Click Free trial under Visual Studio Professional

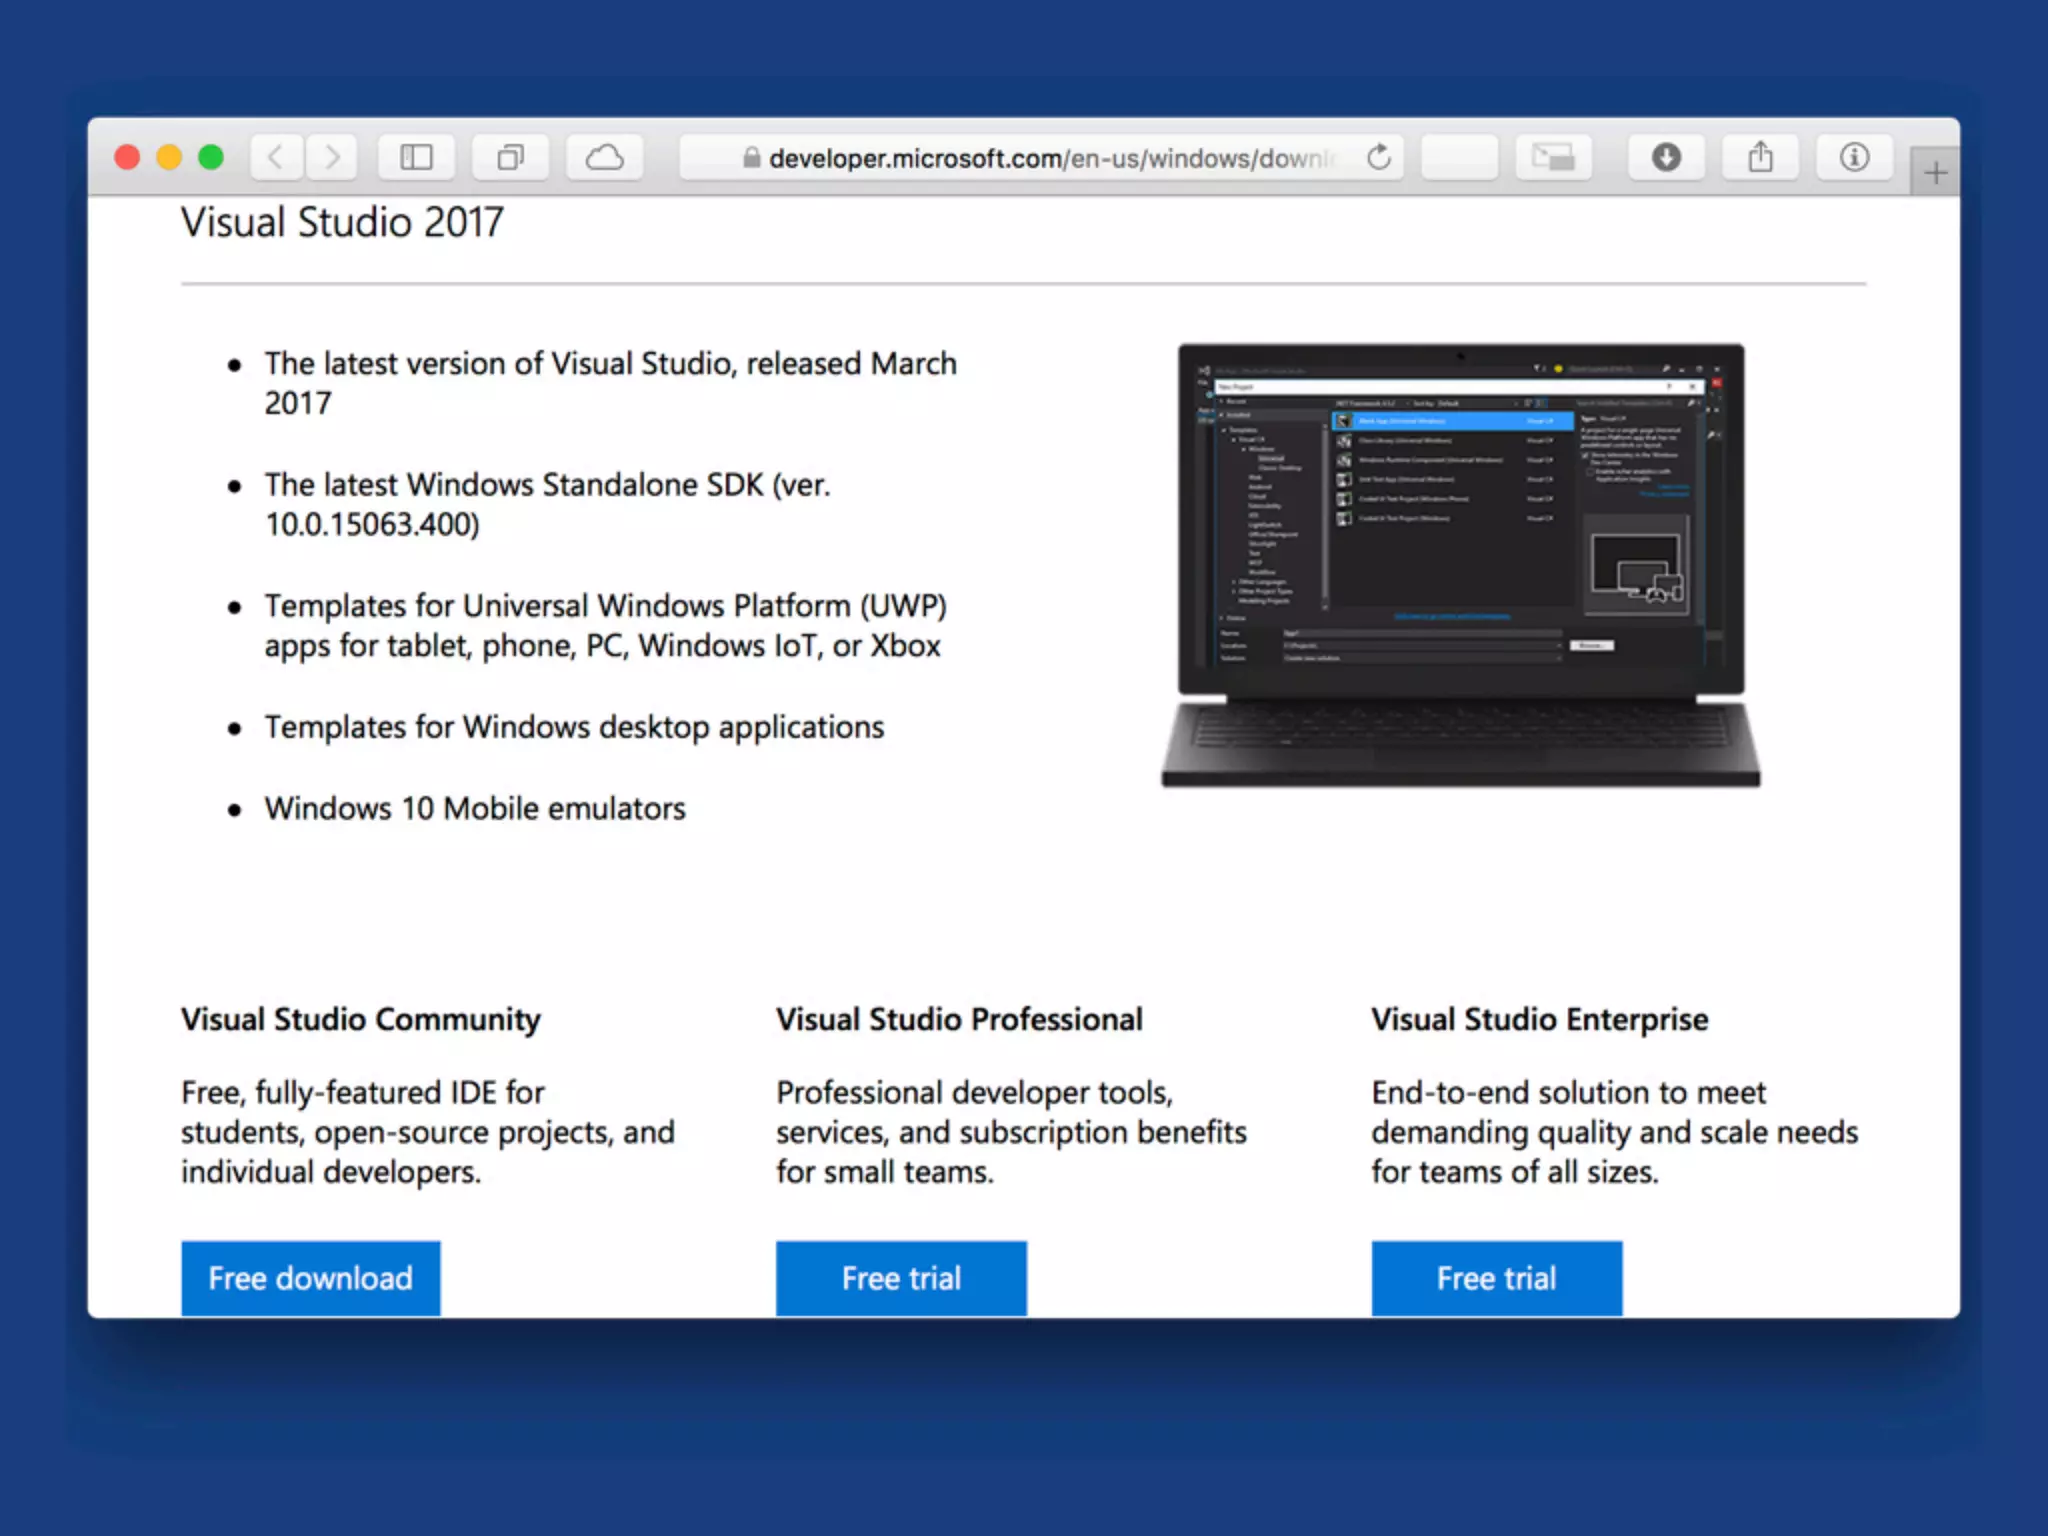(x=901, y=1277)
